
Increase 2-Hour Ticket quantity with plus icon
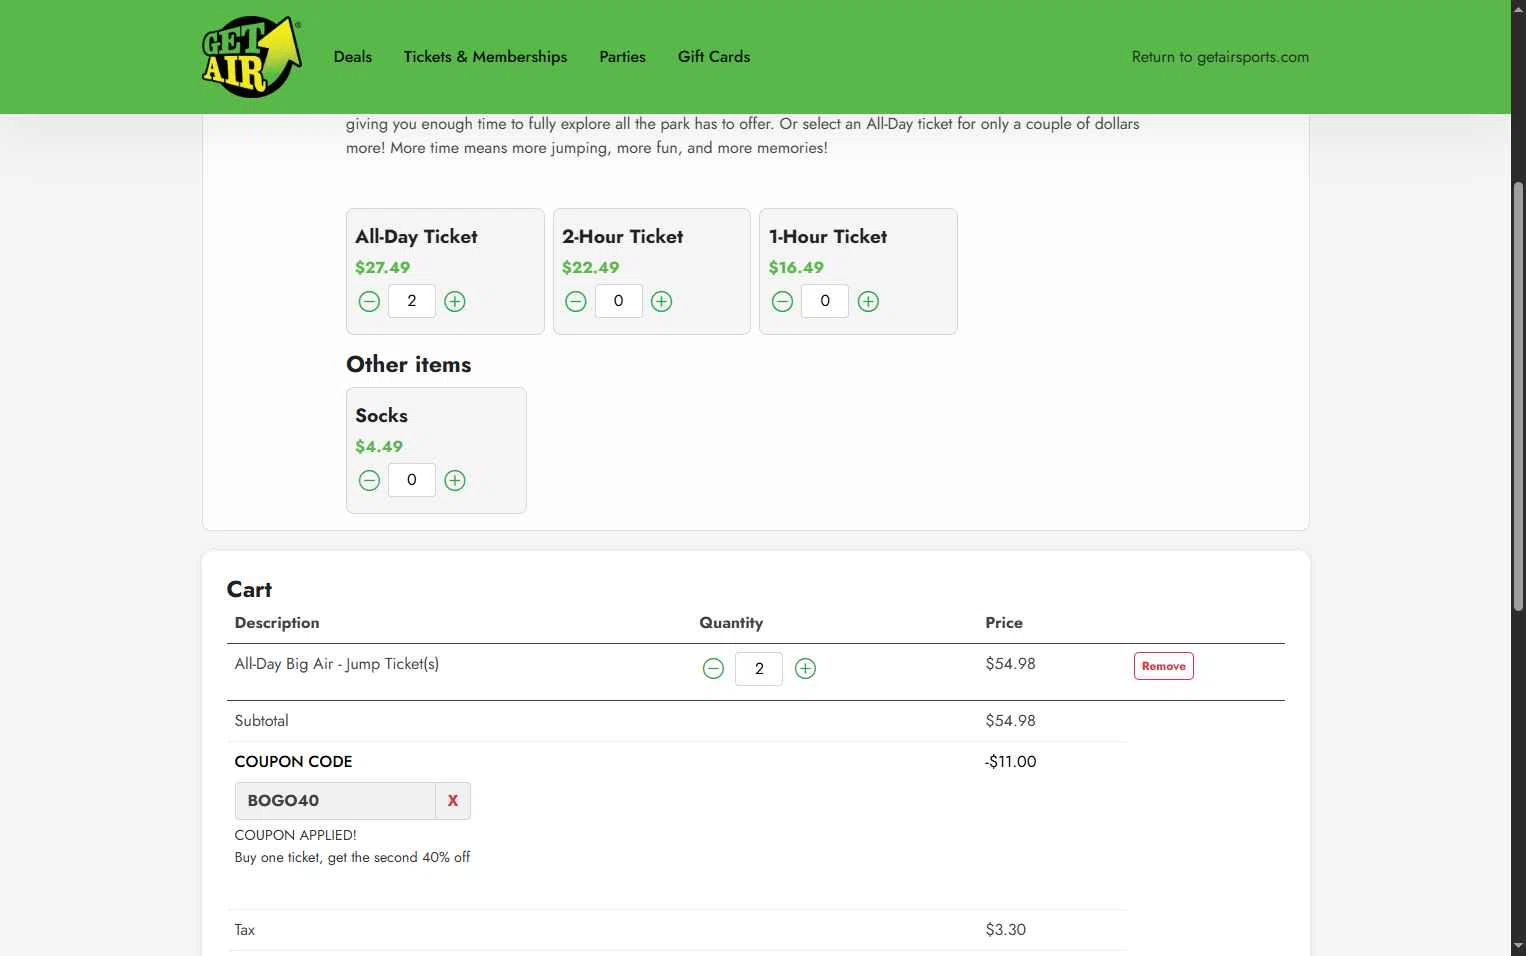[x=662, y=301]
